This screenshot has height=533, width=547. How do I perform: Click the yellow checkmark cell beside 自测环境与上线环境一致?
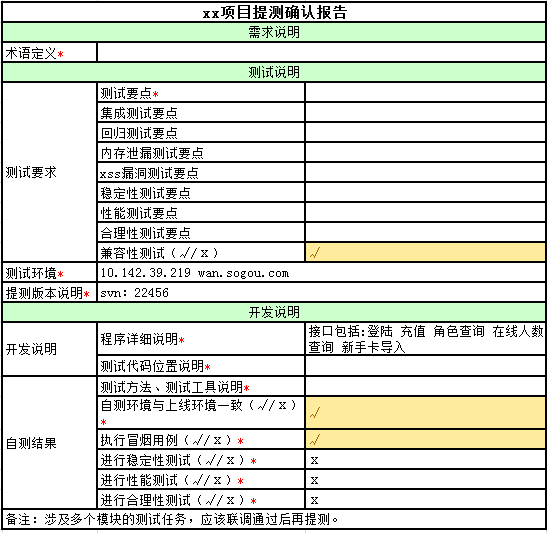pos(425,412)
